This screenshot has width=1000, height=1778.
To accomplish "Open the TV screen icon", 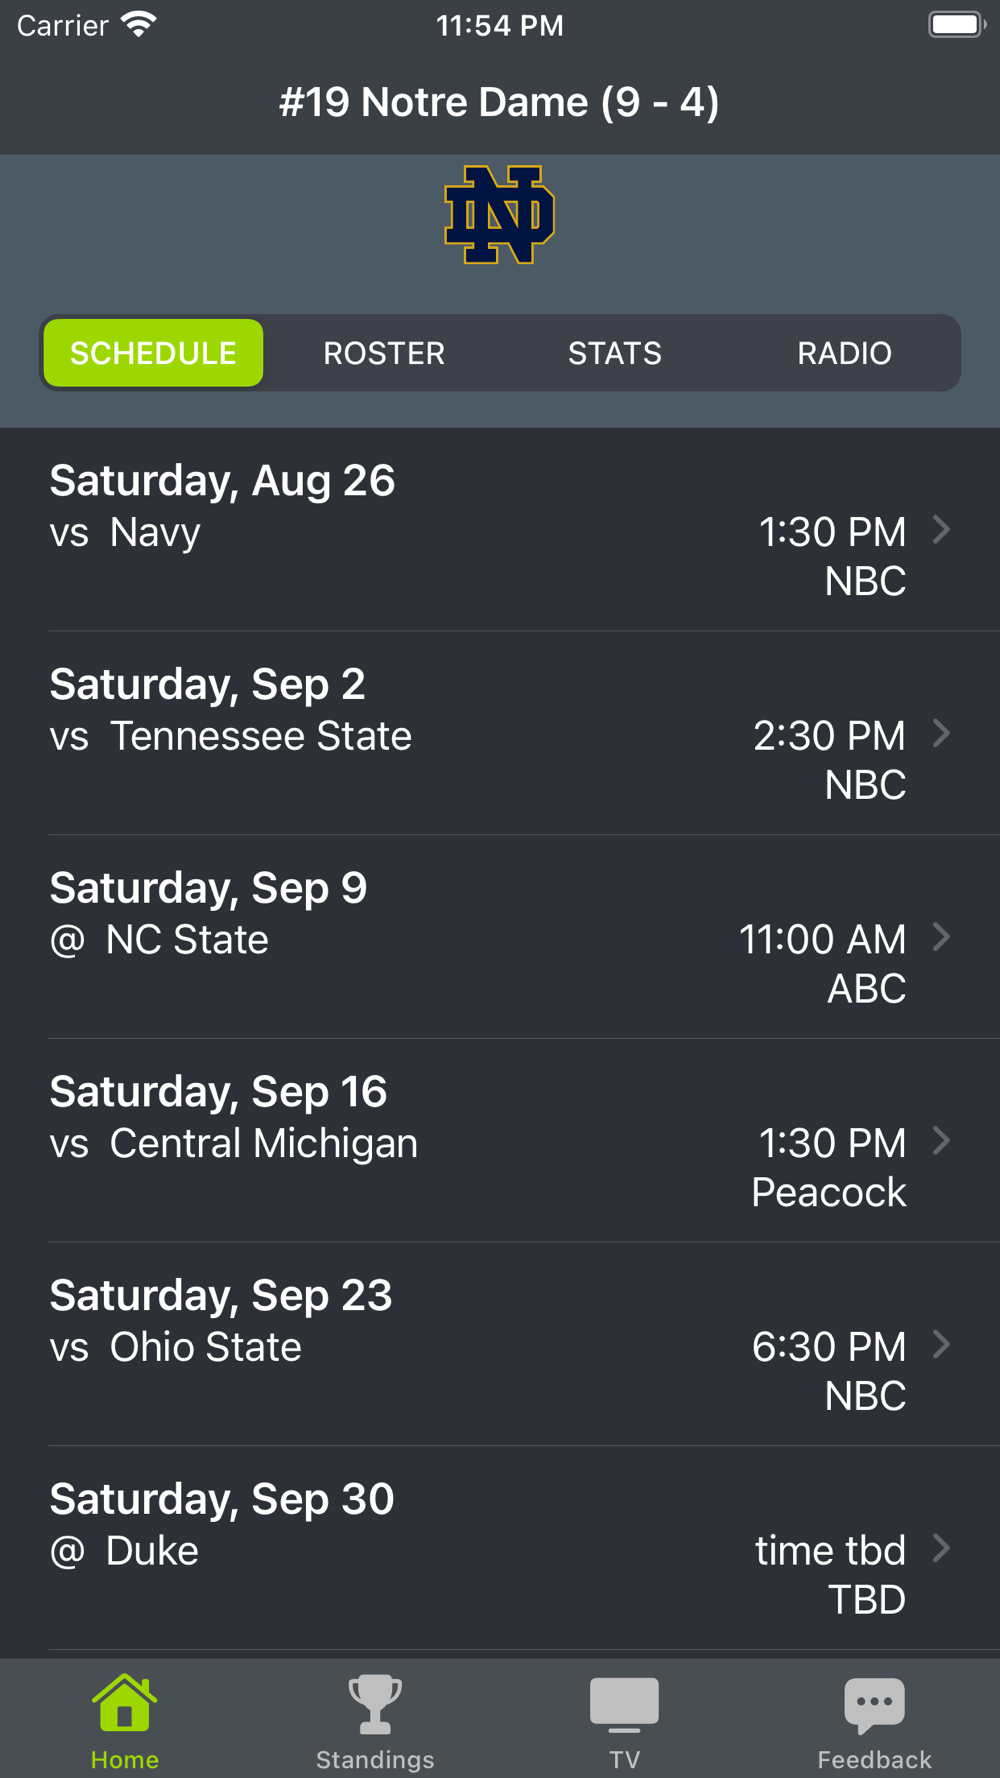I will [624, 1704].
